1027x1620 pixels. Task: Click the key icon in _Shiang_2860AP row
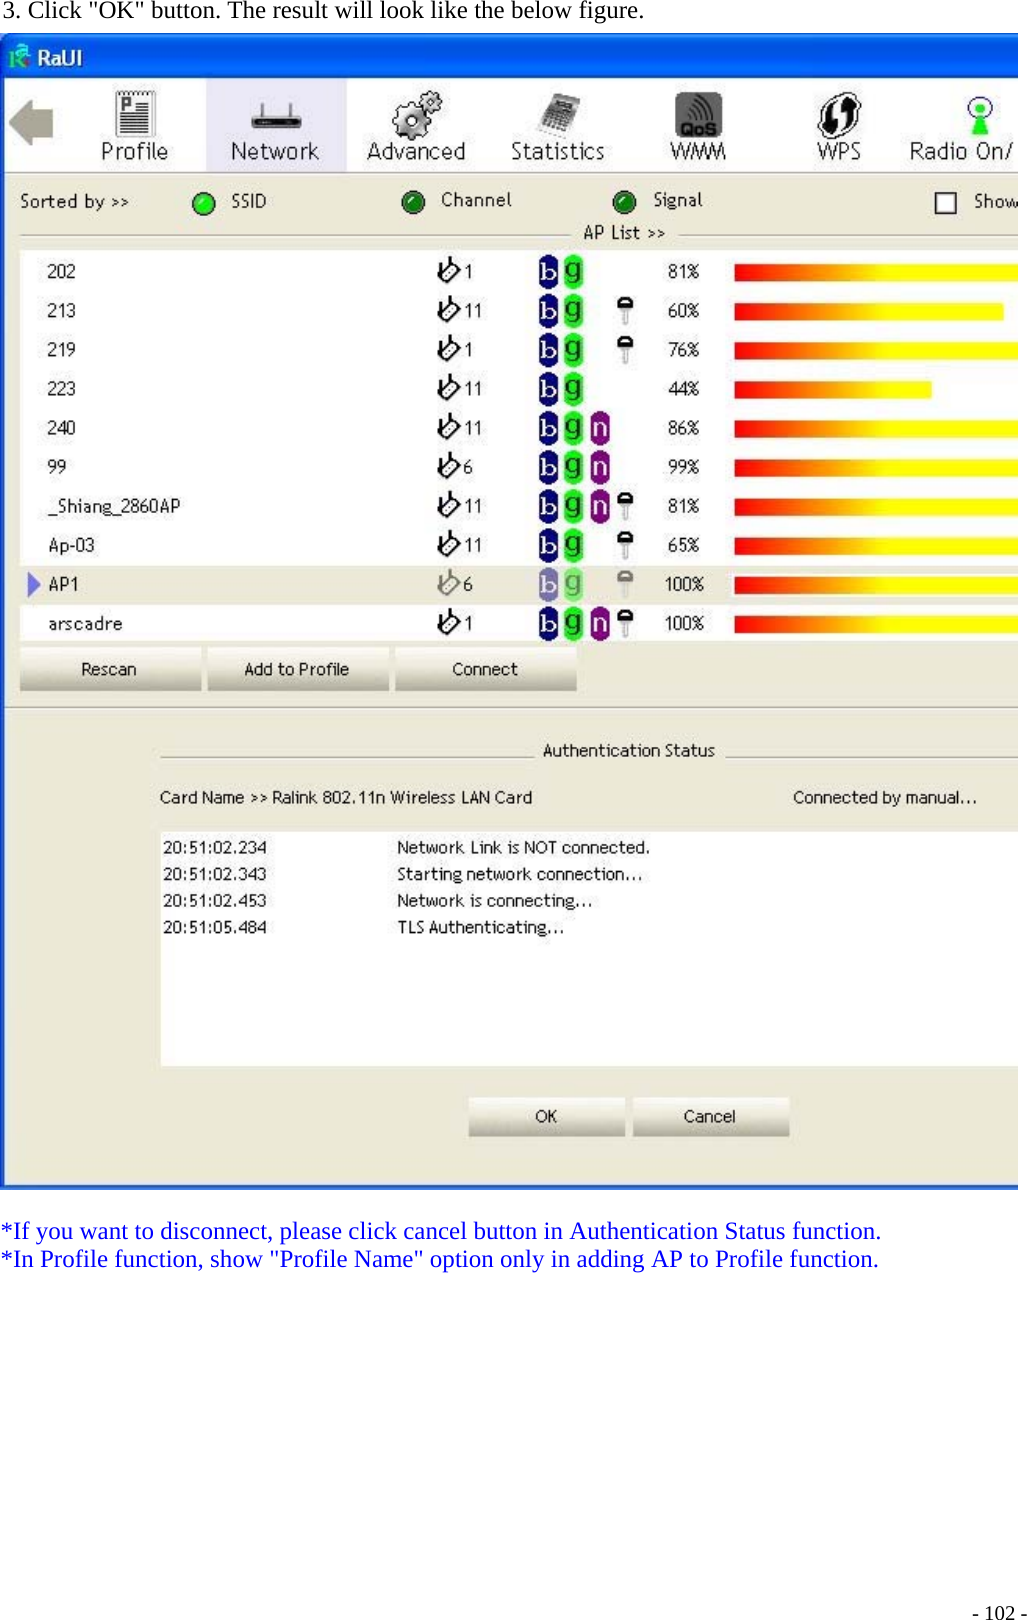625,505
